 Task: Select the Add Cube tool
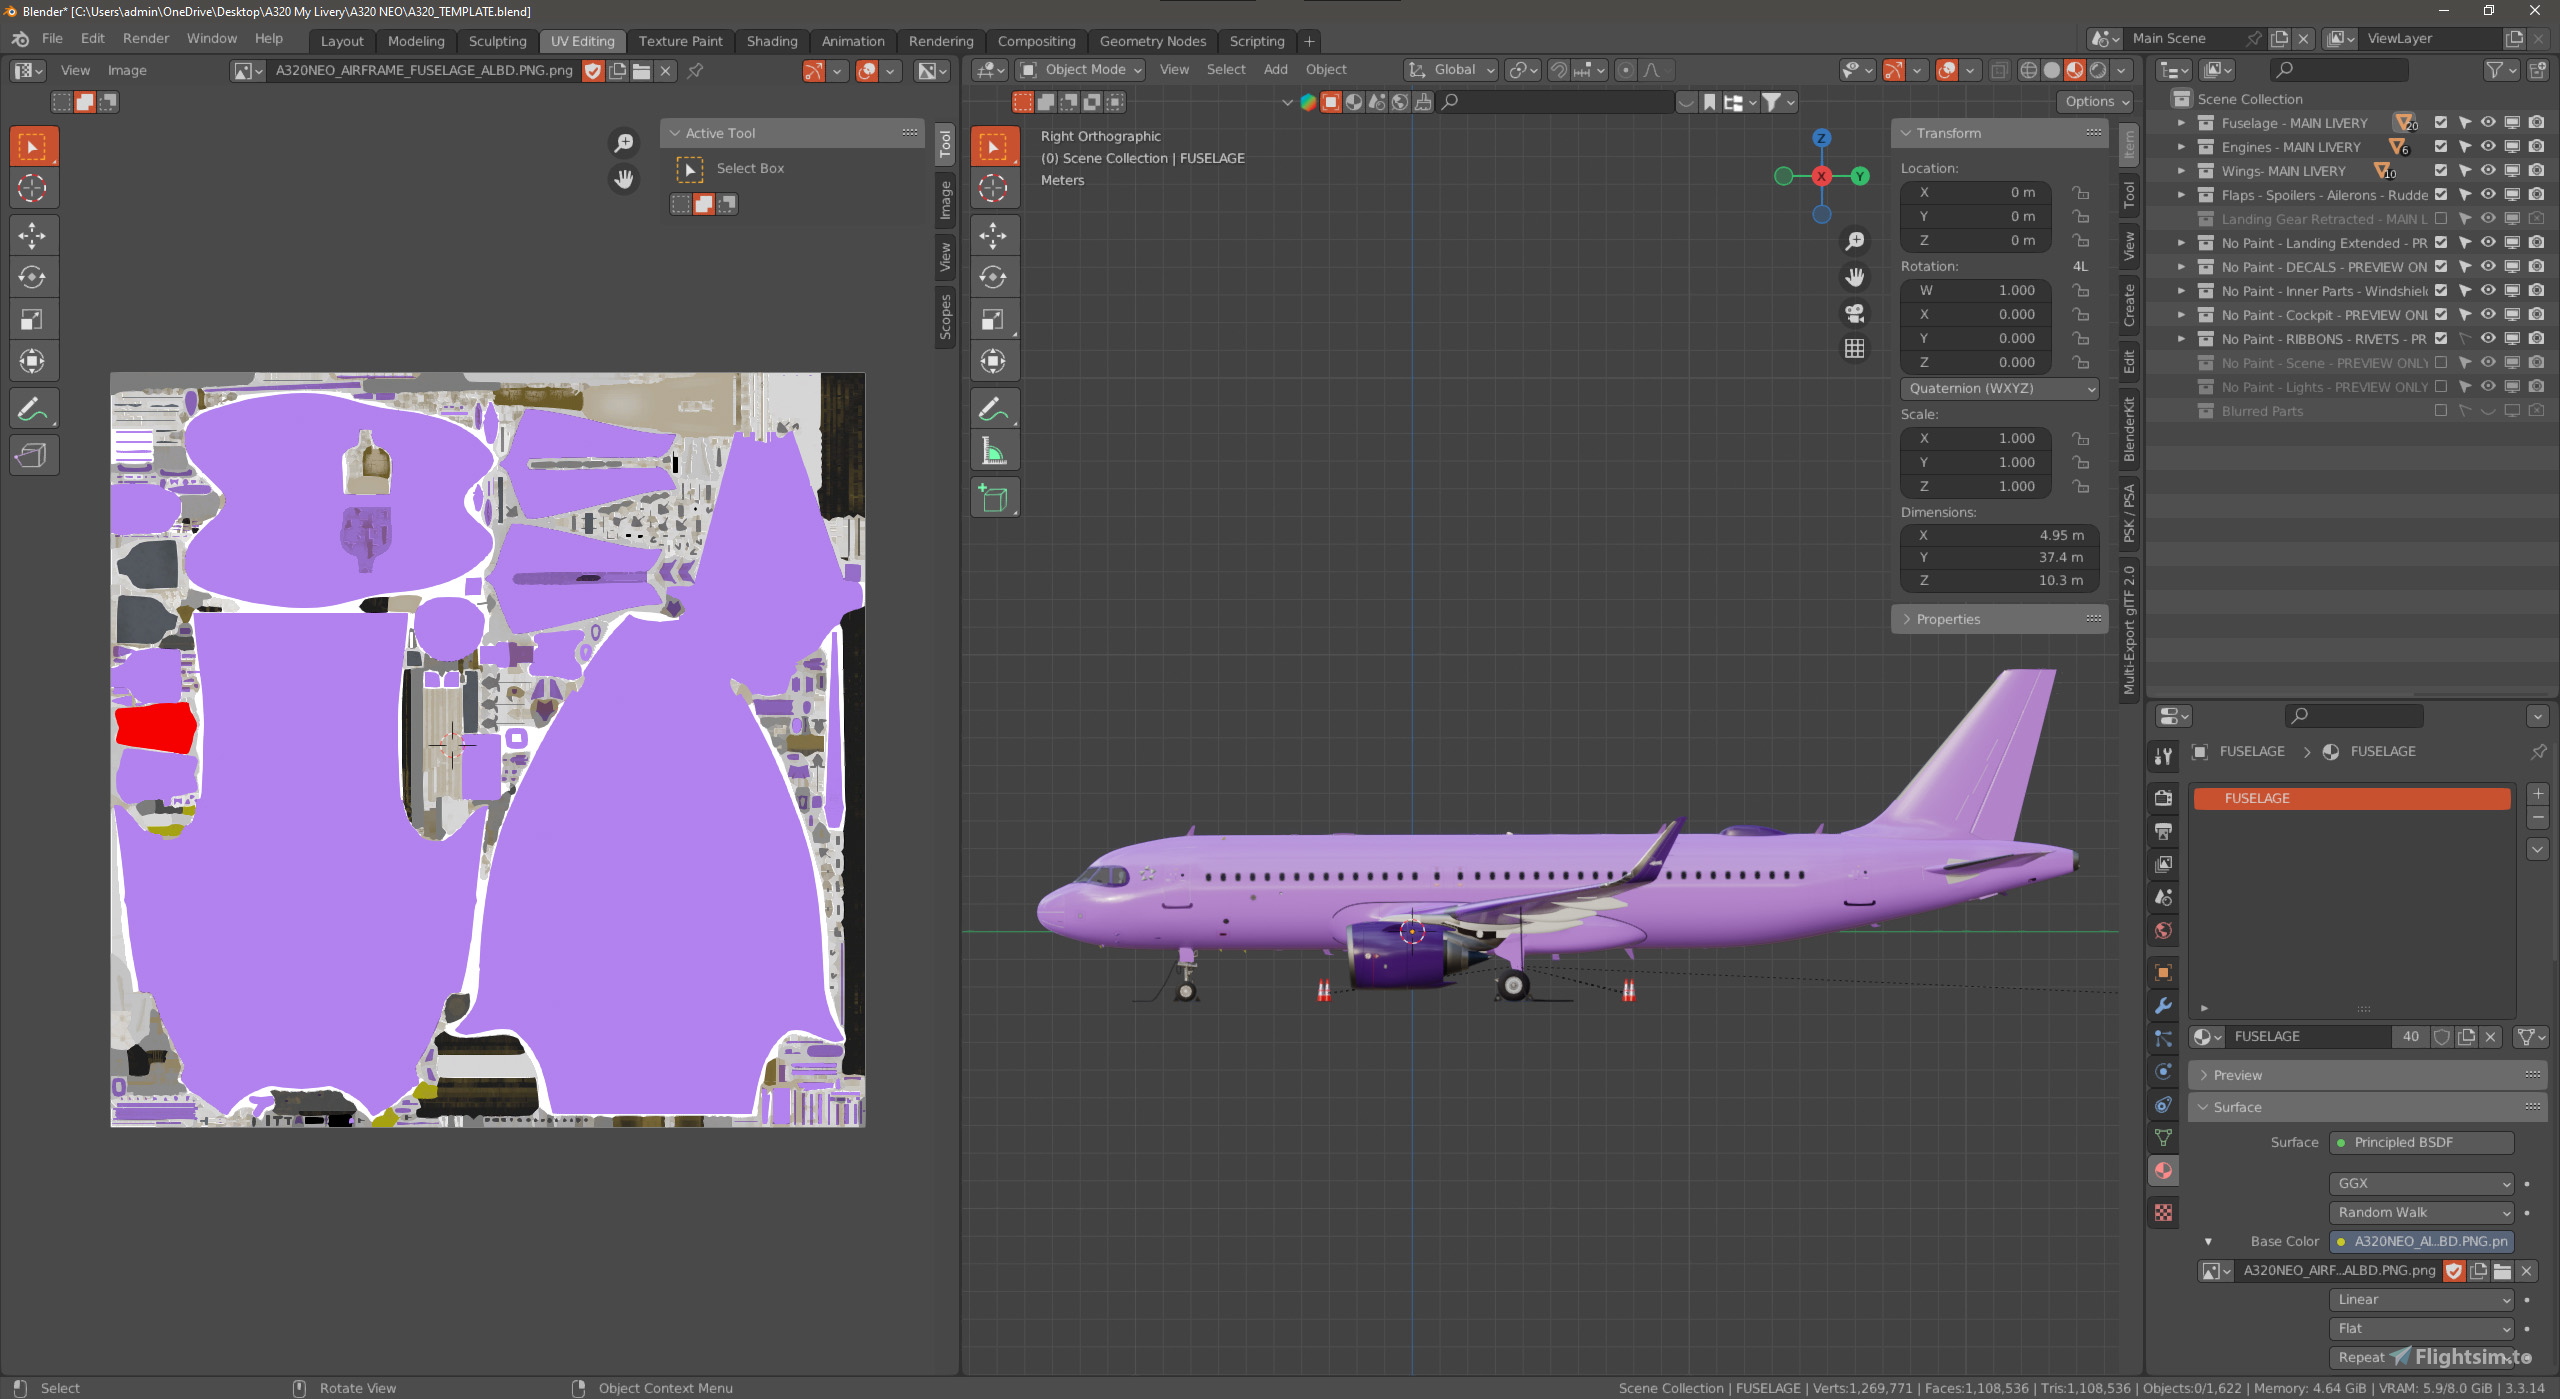coord(994,497)
